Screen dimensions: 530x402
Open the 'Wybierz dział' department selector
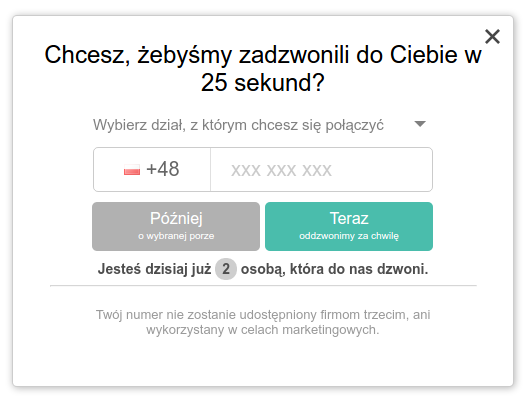tap(260, 125)
